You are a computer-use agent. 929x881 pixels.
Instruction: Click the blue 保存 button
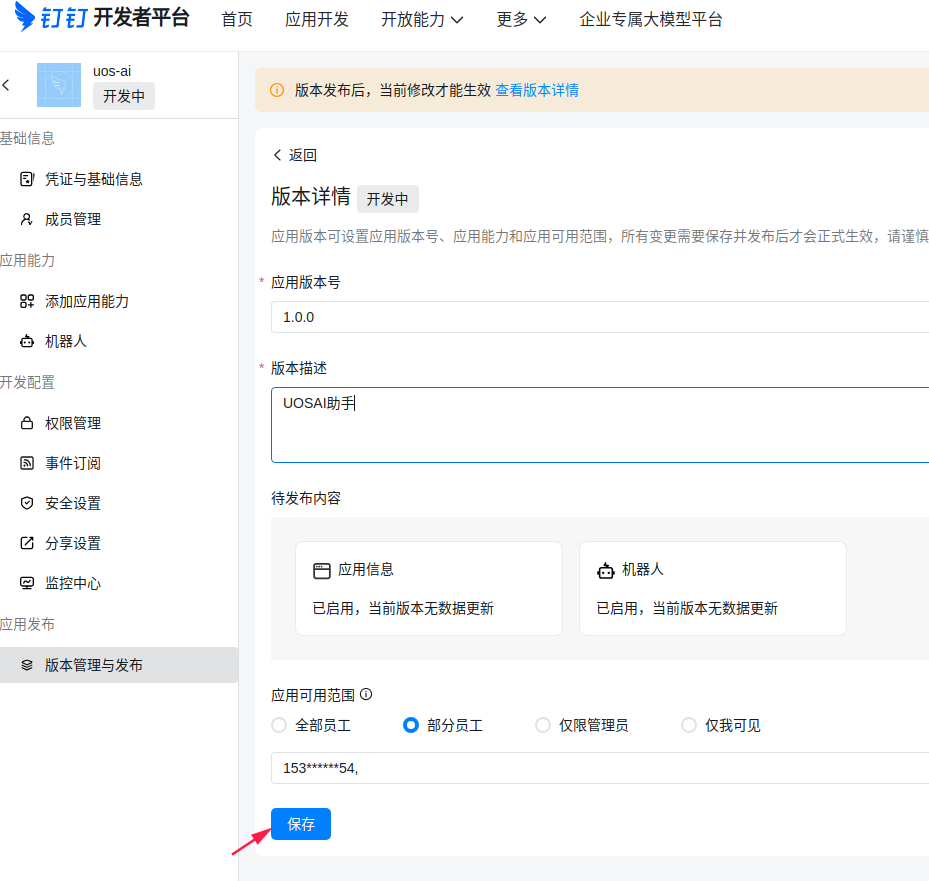point(301,824)
